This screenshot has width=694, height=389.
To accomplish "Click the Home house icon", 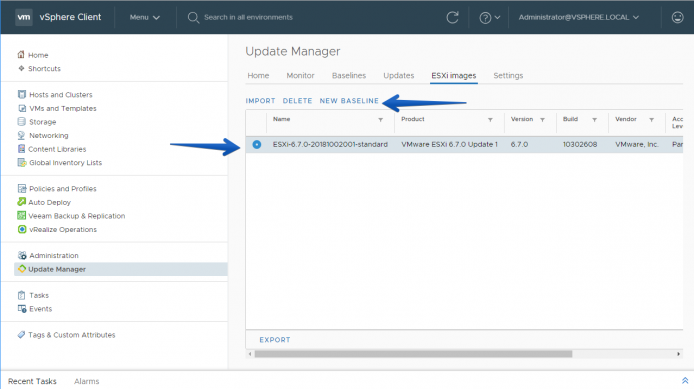I will [x=21, y=54].
